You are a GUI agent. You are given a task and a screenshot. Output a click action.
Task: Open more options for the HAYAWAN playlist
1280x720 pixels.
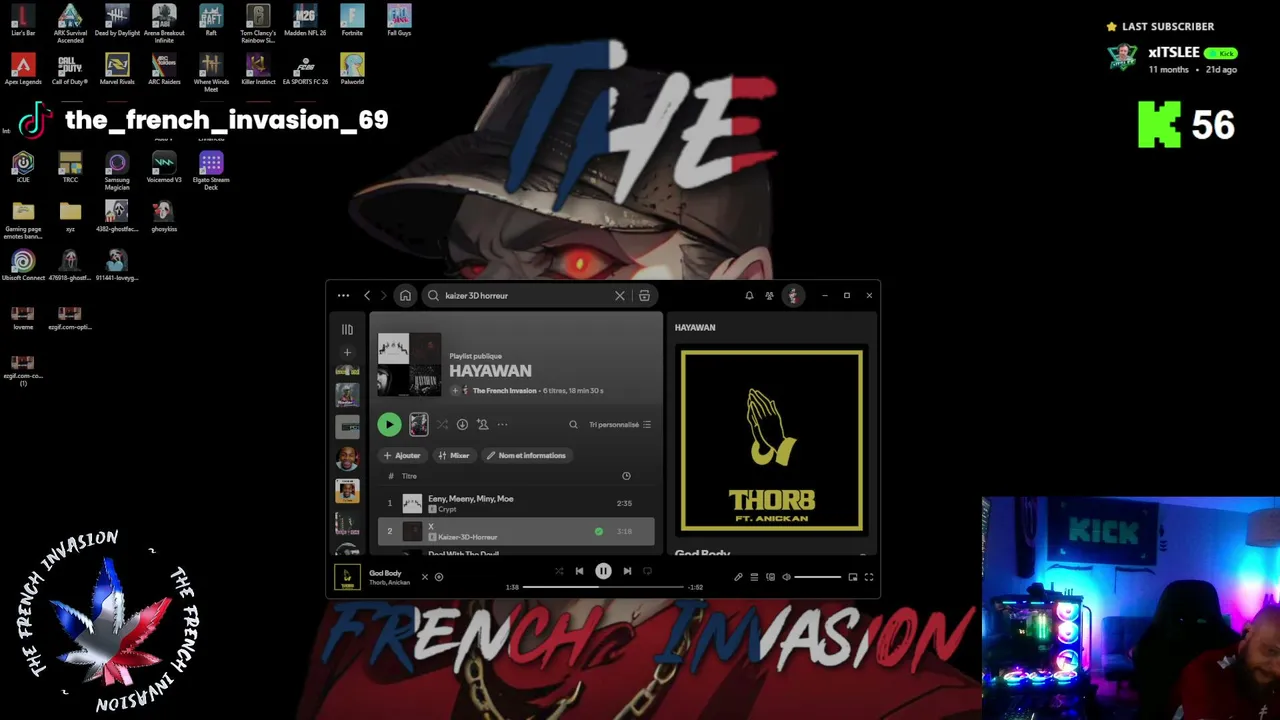[x=502, y=425]
